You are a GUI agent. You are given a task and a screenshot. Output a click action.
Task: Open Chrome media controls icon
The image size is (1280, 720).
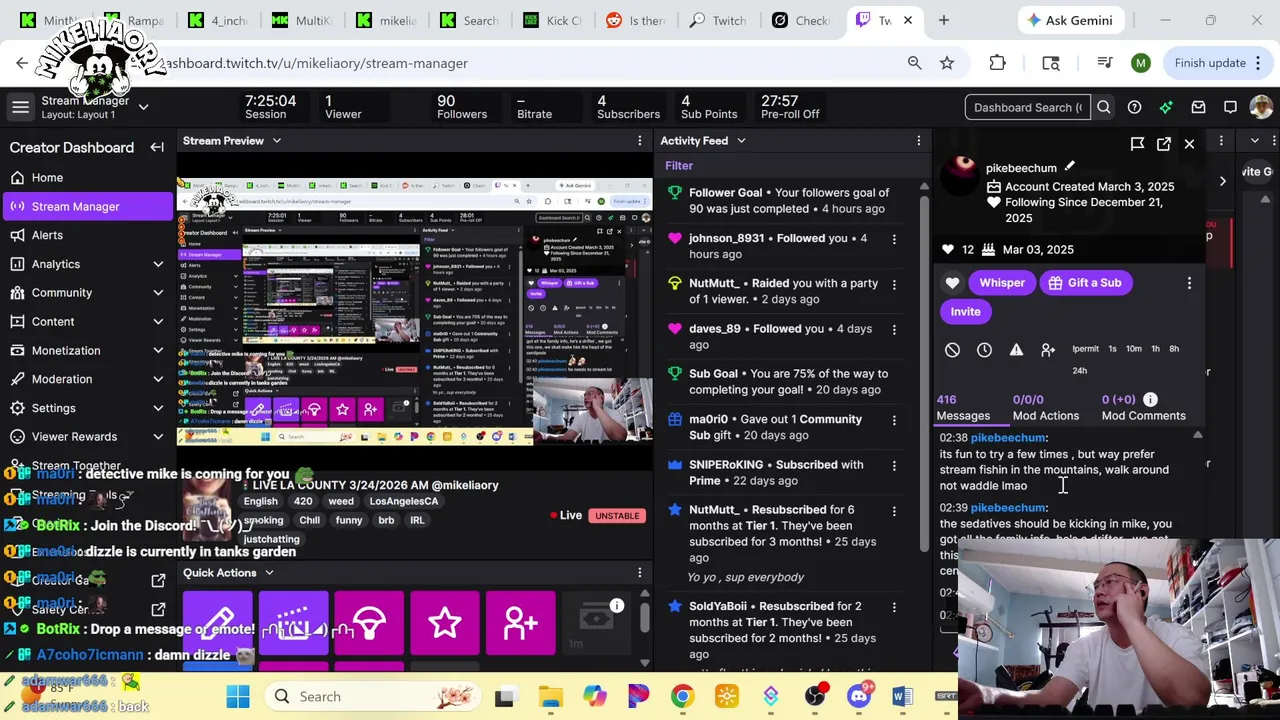click(1105, 63)
